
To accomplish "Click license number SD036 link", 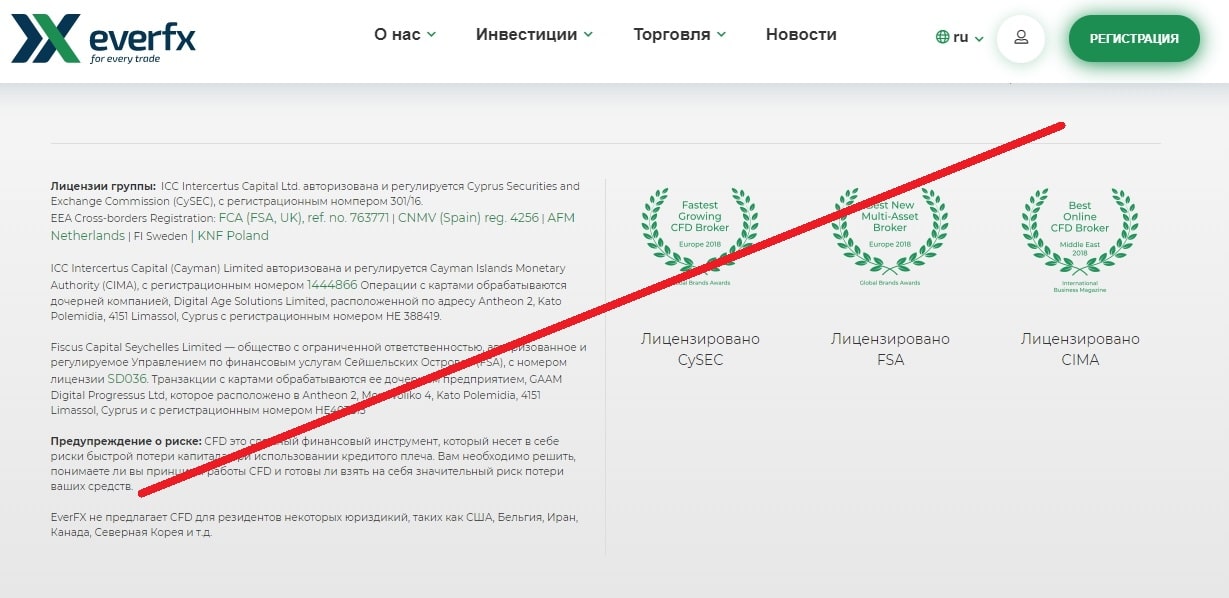I will coord(127,379).
